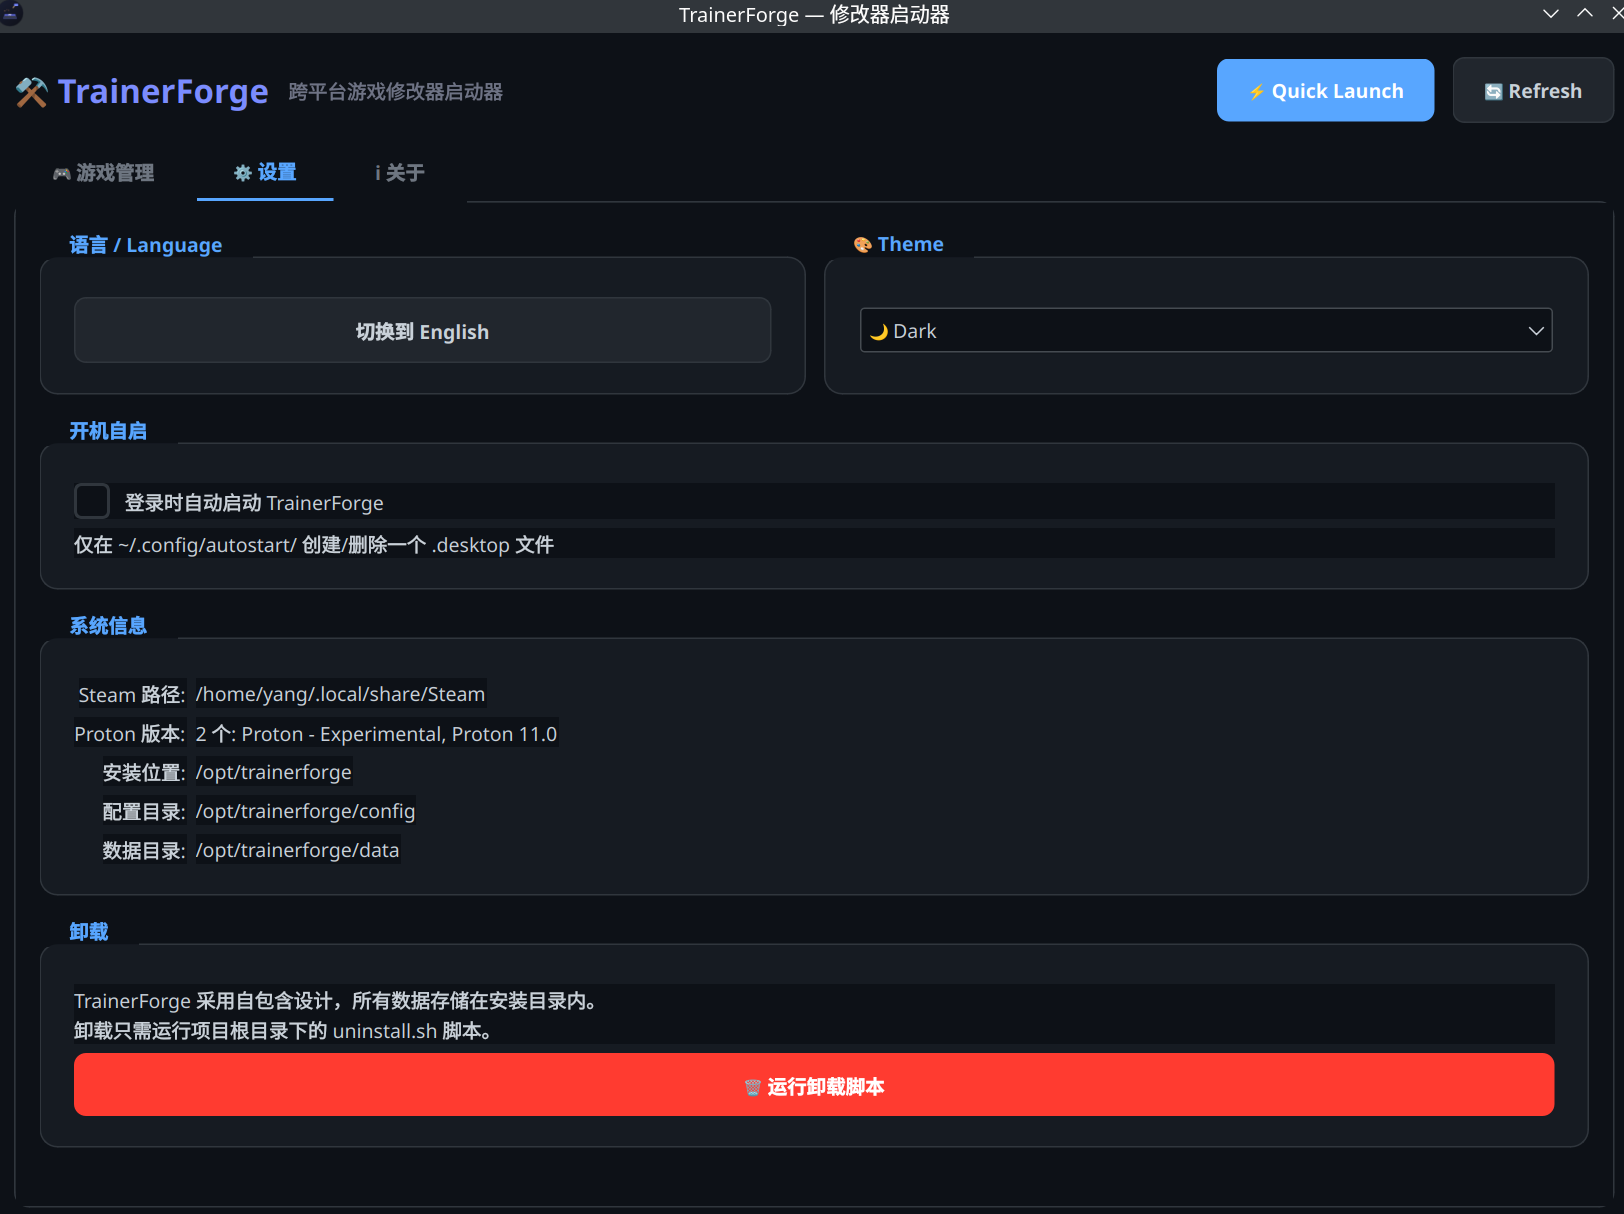The height and width of the screenshot is (1214, 1624).
Task: Maximize window via title bar up chevron
Action: click(1585, 14)
